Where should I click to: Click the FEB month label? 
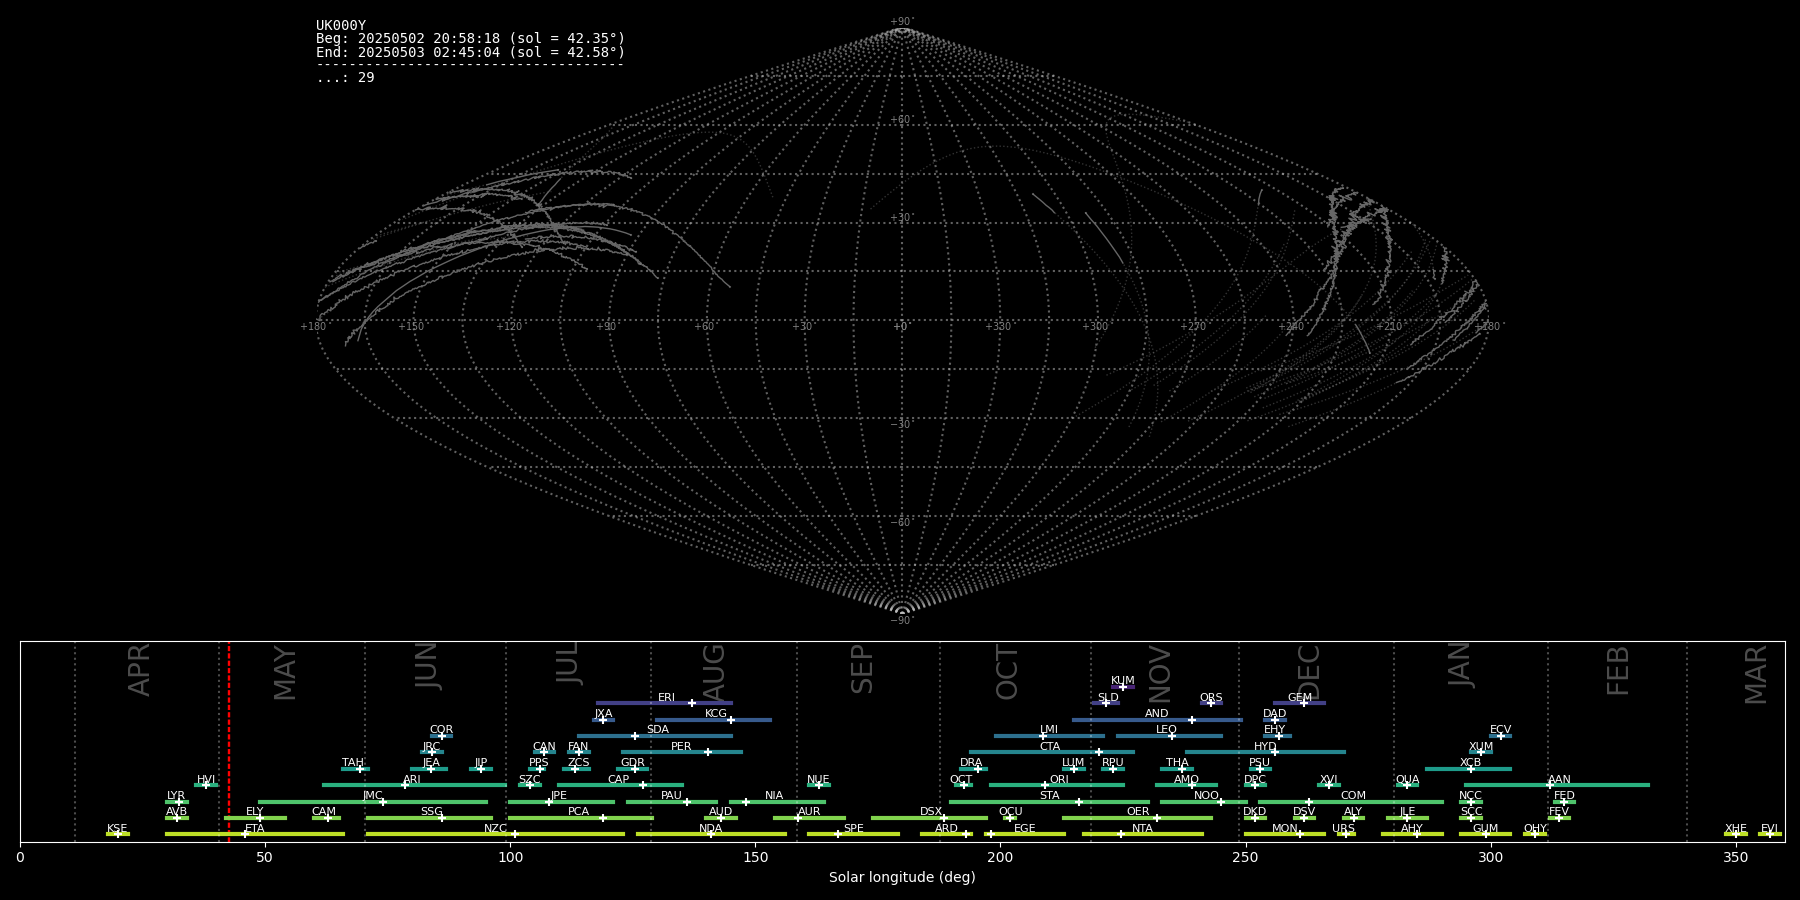[x=1618, y=670]
